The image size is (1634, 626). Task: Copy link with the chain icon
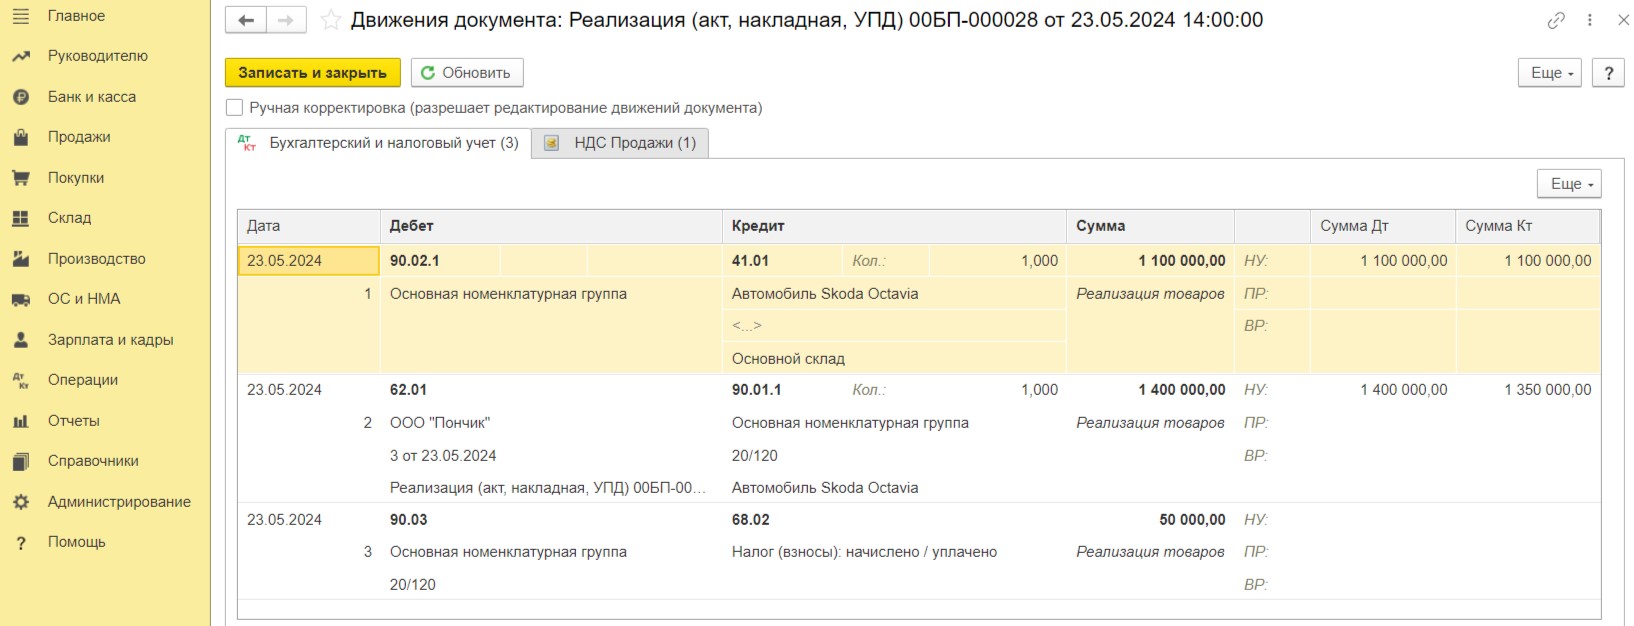(x=1556, y=20)
